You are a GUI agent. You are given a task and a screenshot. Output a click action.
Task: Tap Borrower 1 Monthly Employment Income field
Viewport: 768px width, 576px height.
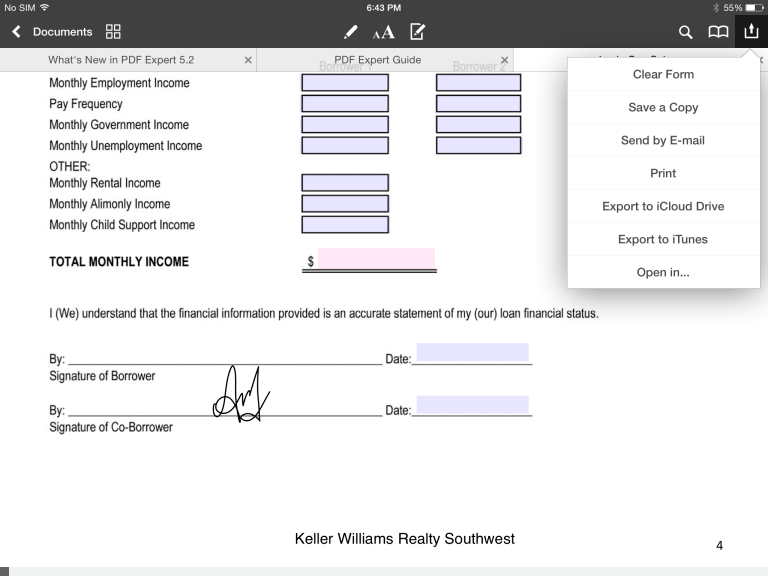click(345, 82)
